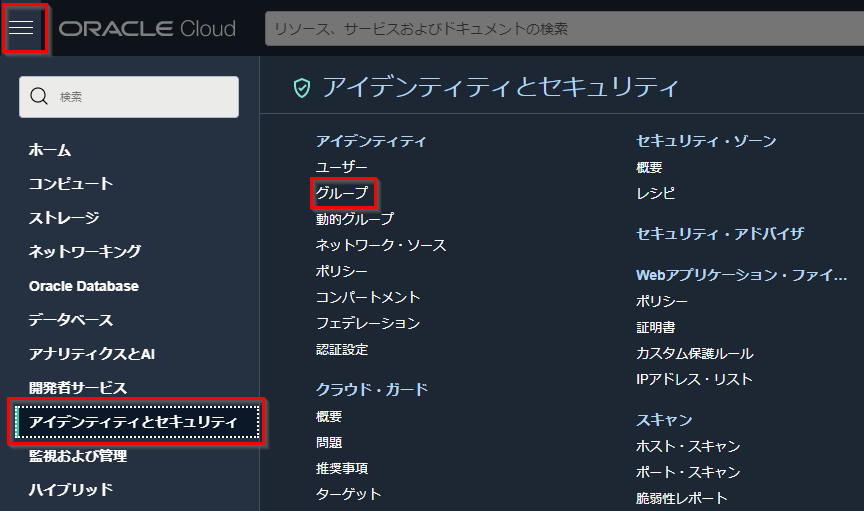Open レシピ under セキュリティ・ゾーン
Screen dimensions: 864x511
pos(655,193)
